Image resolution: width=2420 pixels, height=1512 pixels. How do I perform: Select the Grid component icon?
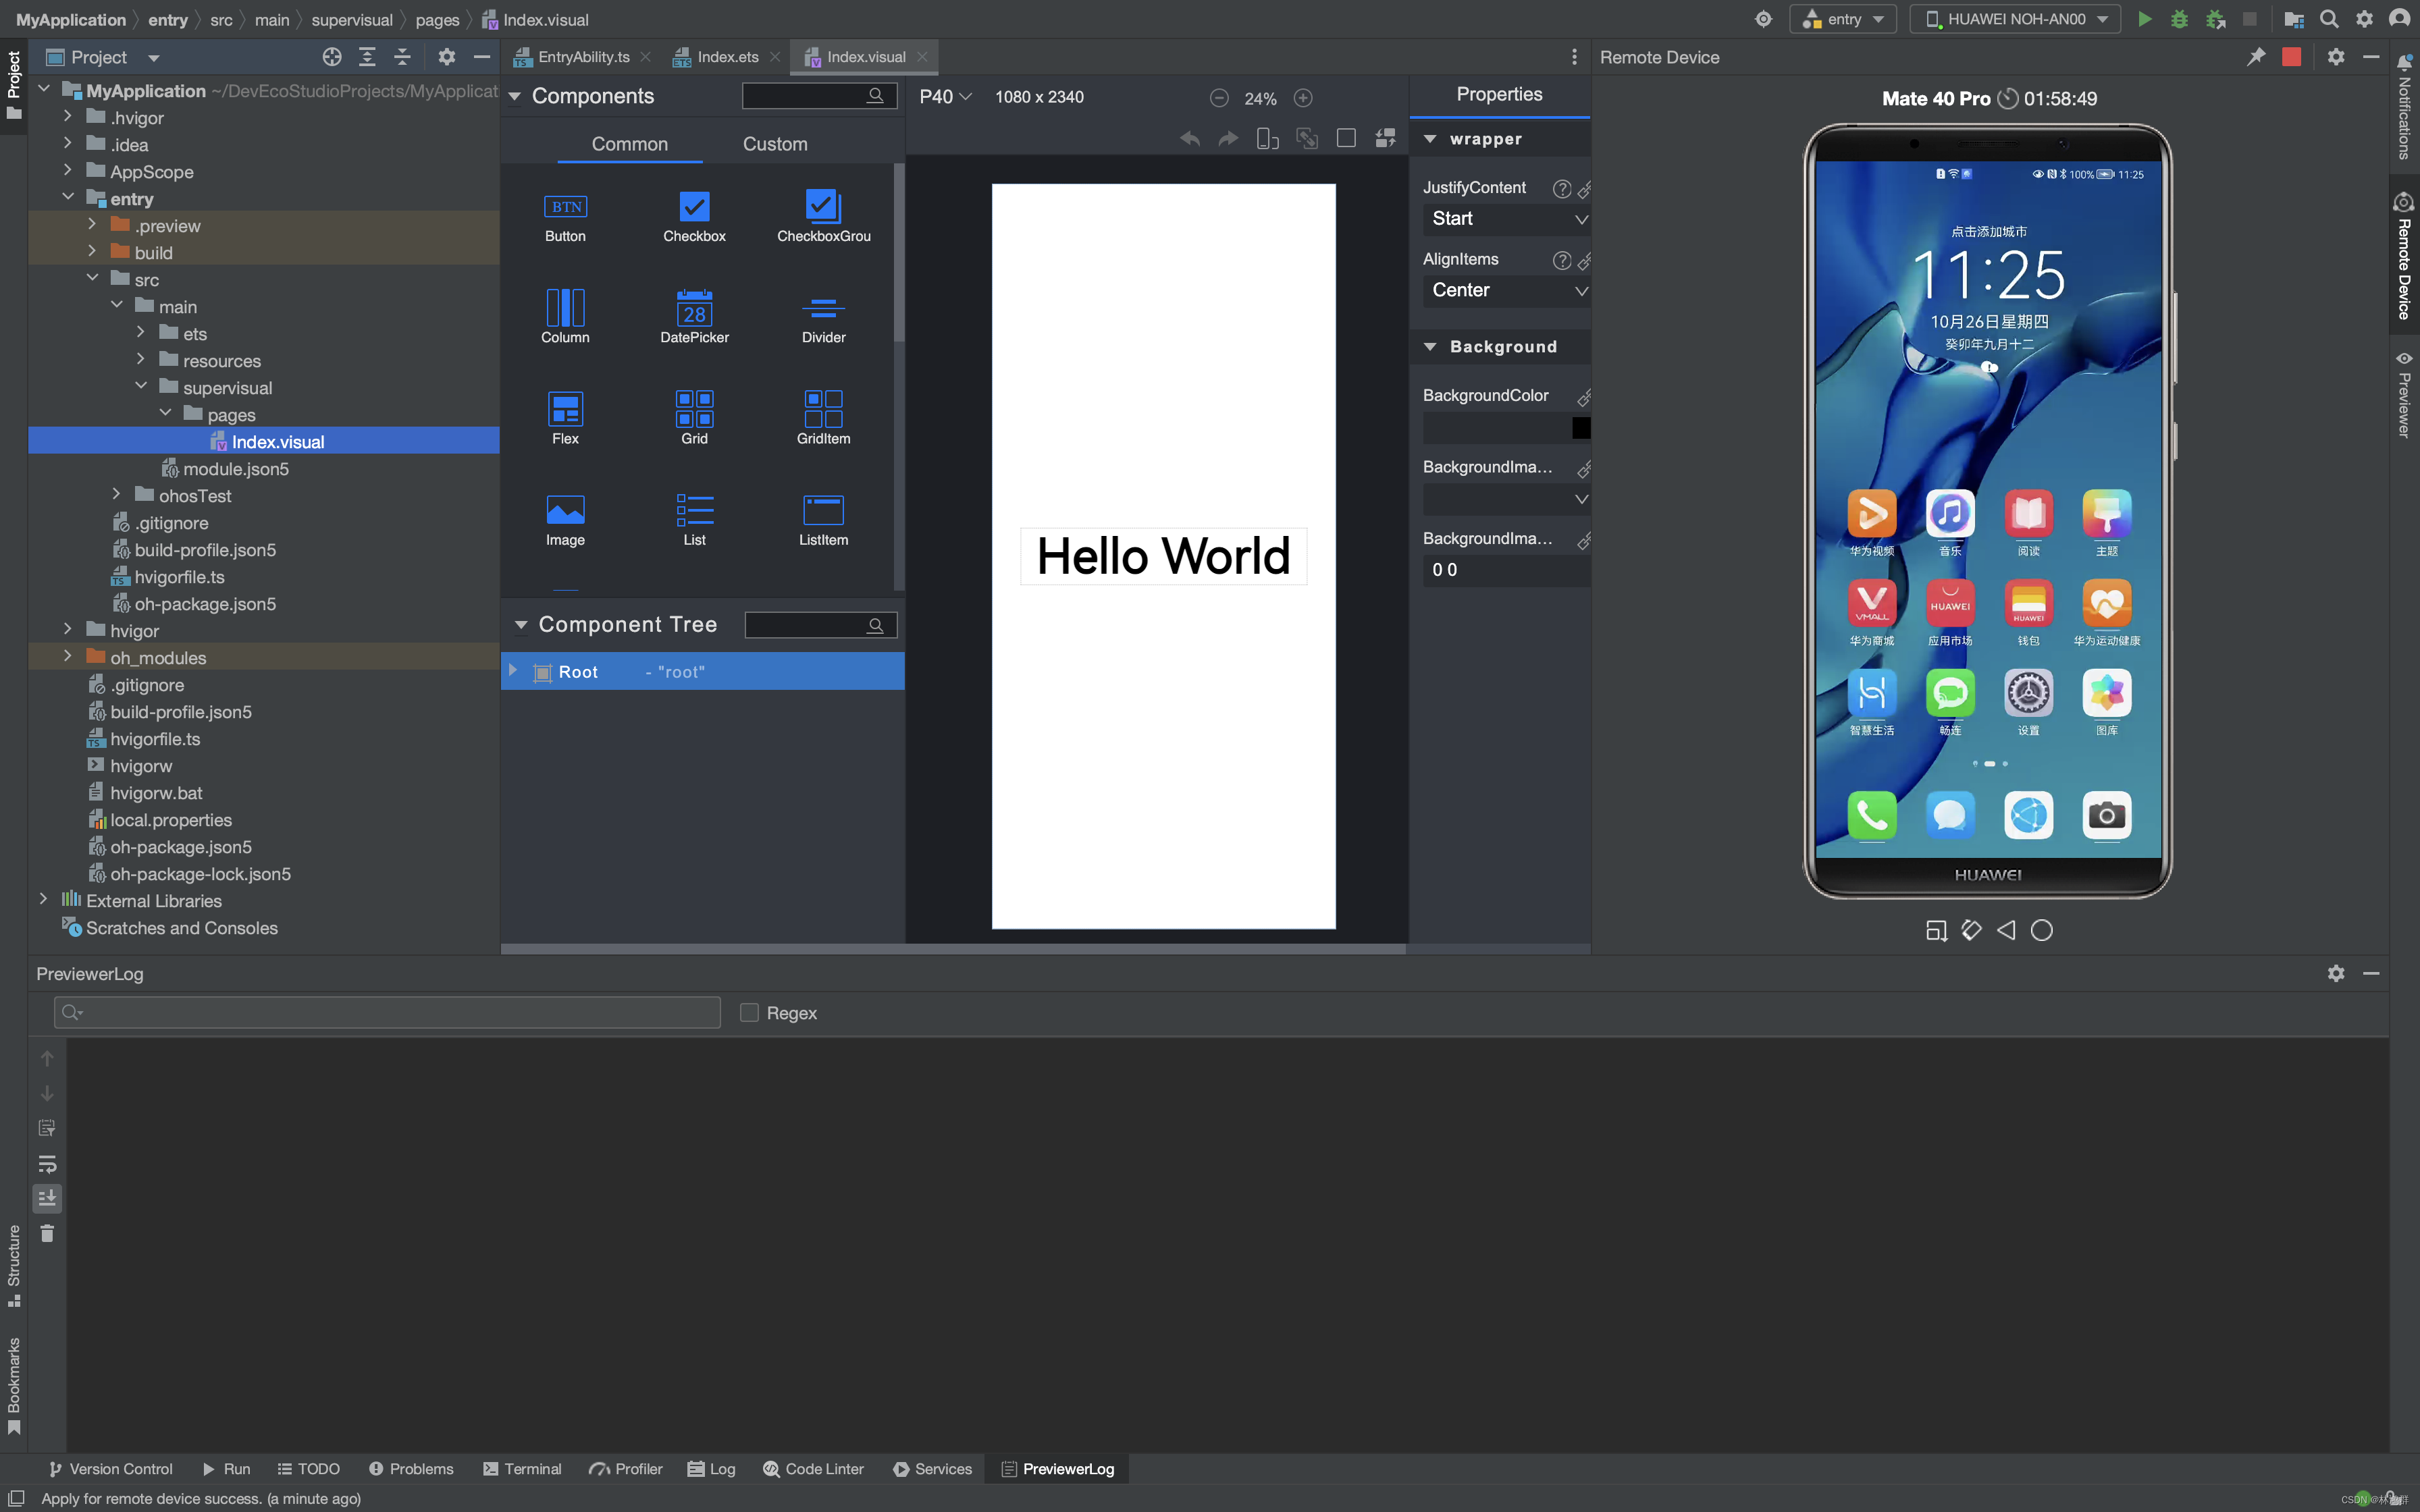[x=694, y=409]
